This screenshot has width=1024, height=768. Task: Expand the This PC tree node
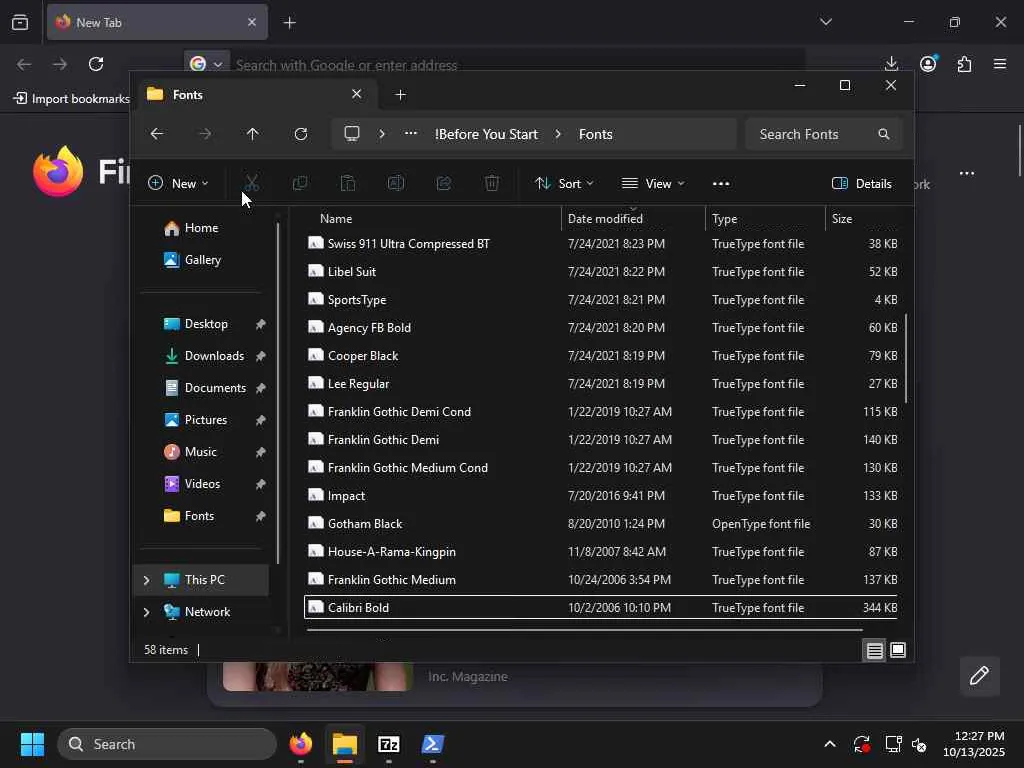coord(146,580)
